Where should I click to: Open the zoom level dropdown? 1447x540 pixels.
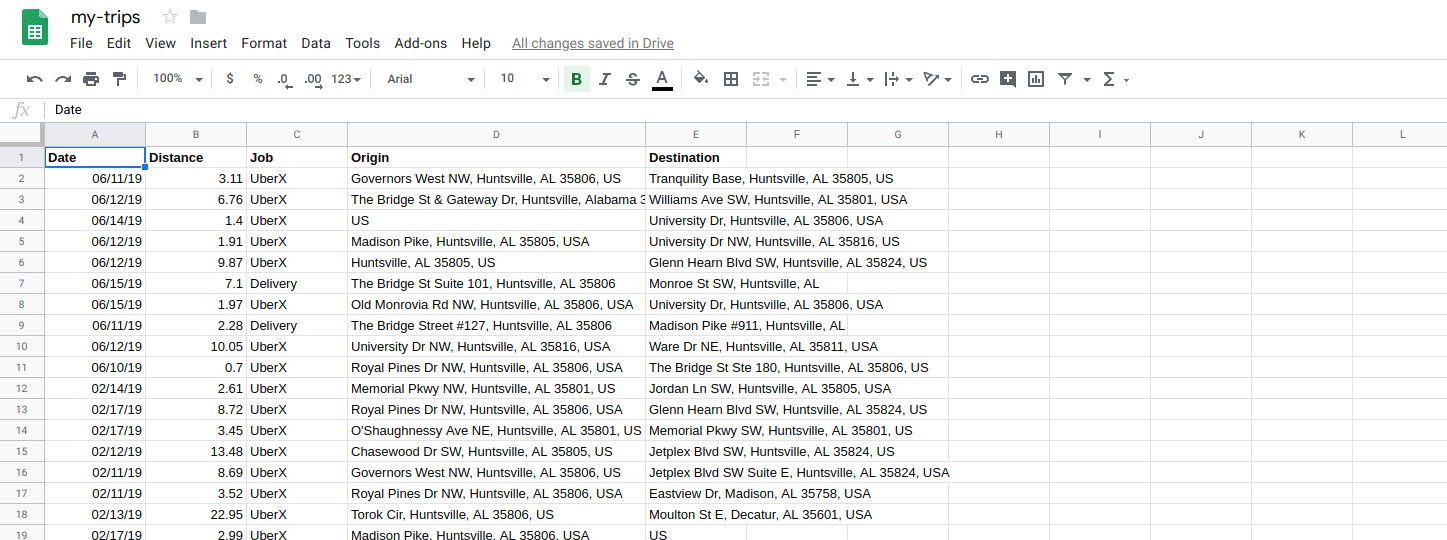(x=178, y=79)
